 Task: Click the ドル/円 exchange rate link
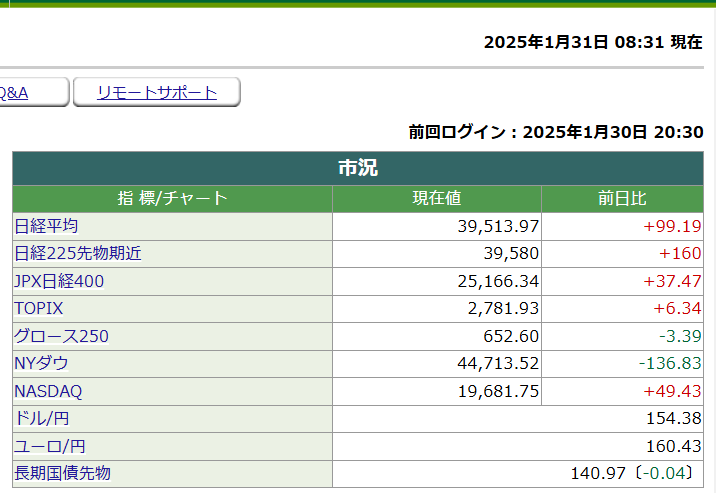tap(41, 419)
